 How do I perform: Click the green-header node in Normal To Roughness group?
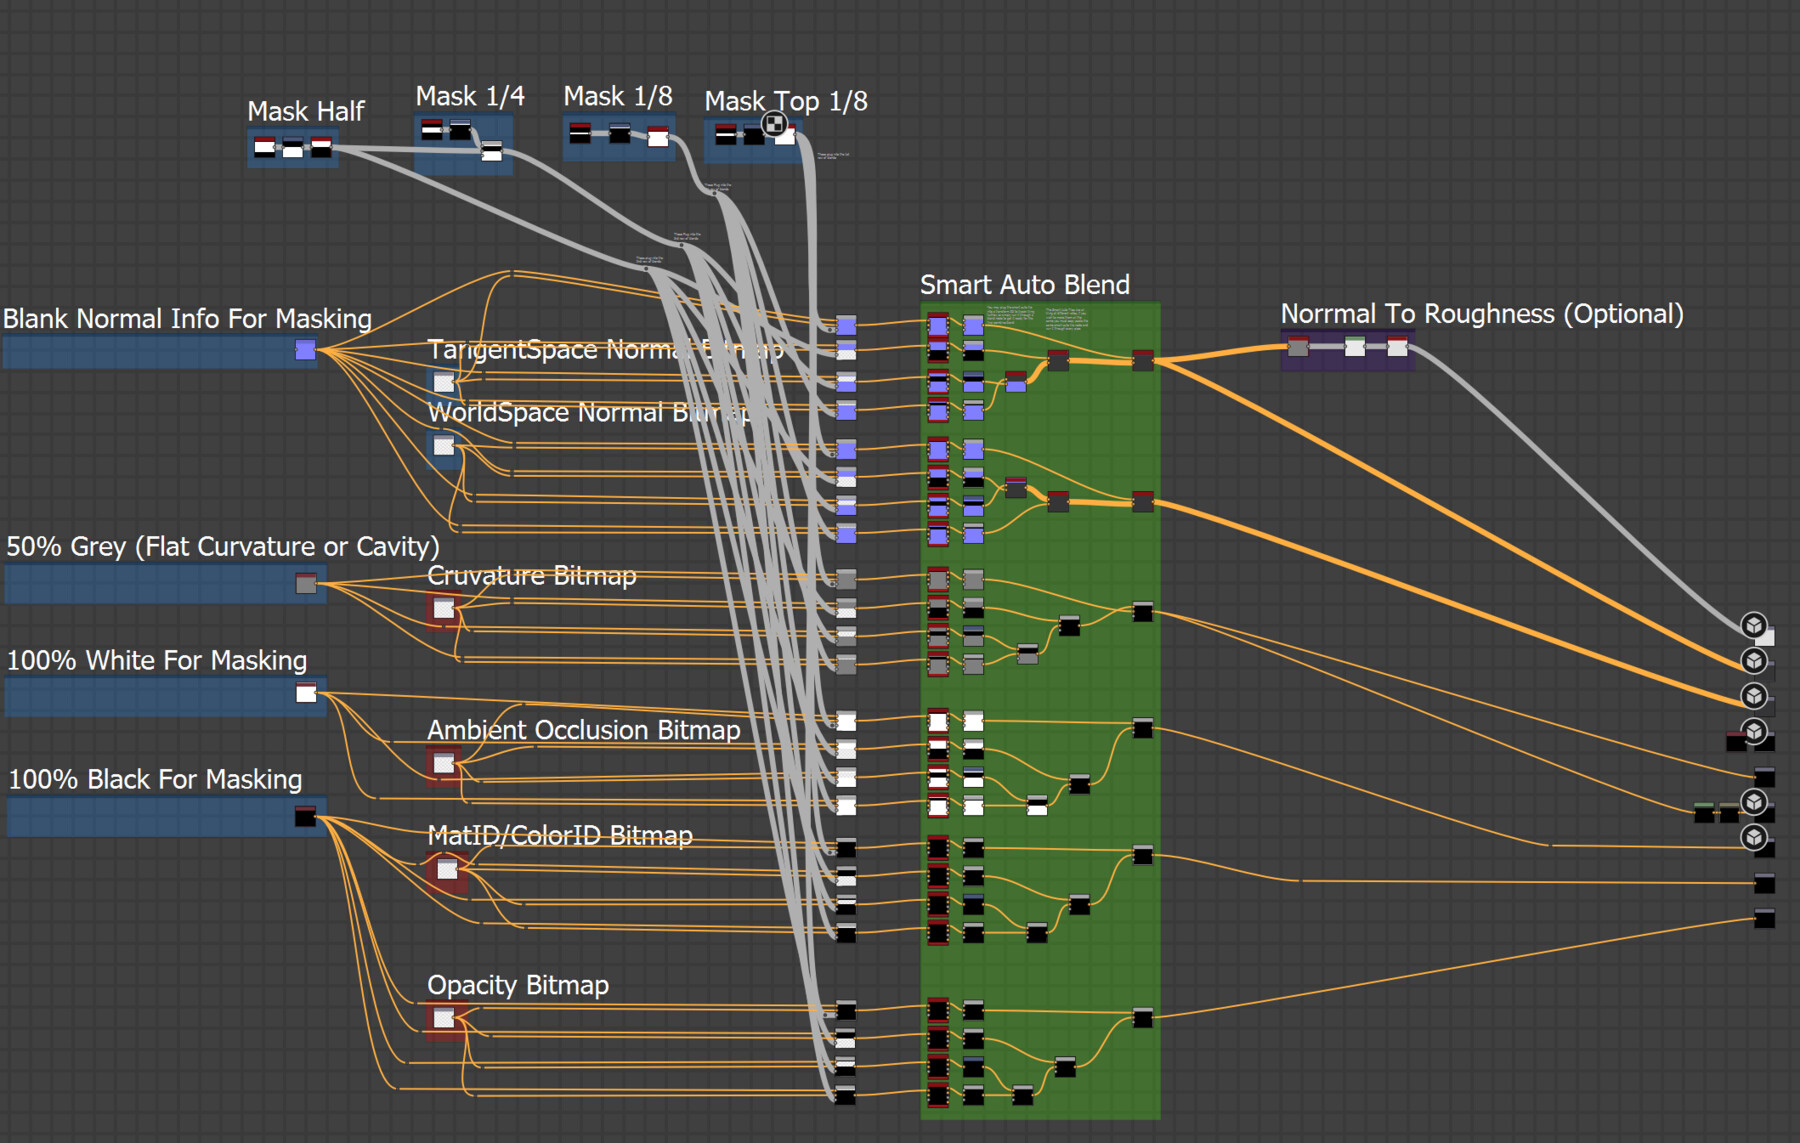pyautogui.click(x=1355, y=347)
